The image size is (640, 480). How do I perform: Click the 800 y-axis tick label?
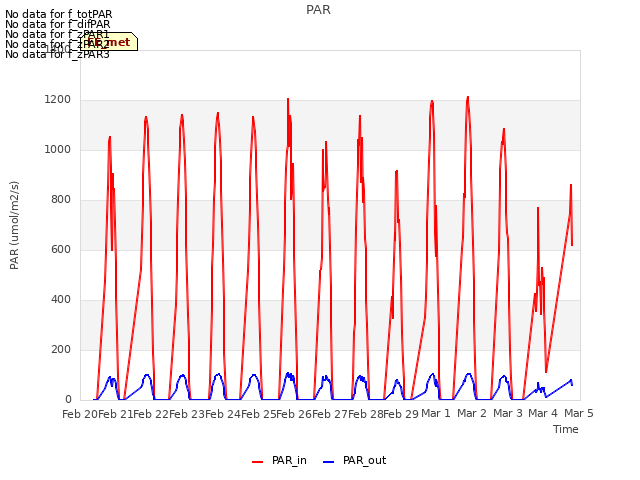coord(61,200)
